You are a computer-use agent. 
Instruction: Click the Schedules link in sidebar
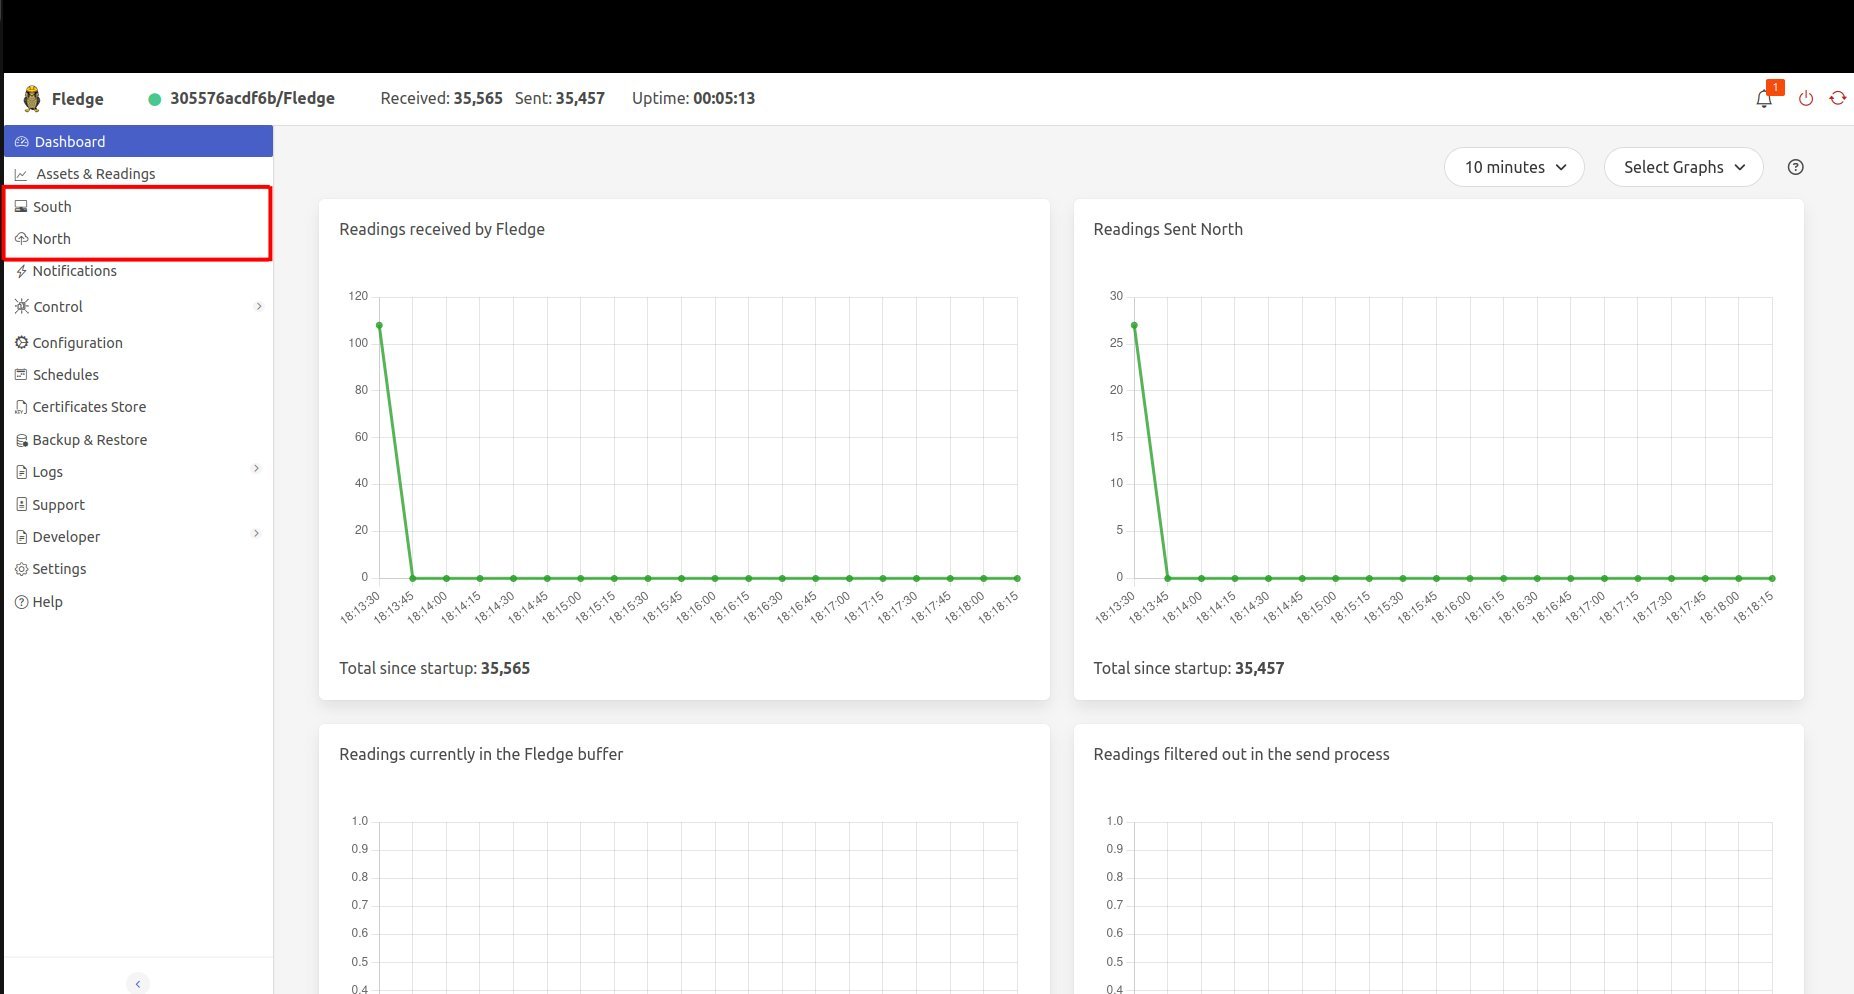click(x=65, y=375)
